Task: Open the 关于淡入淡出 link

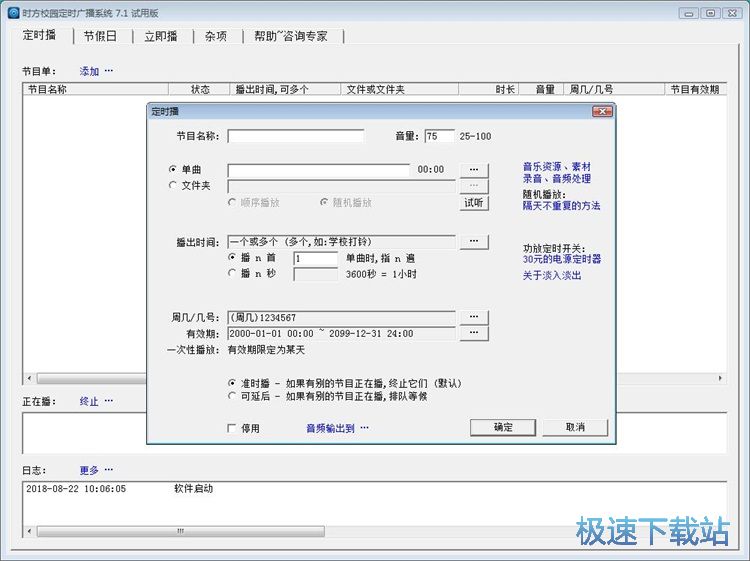Action: (552, 275)
